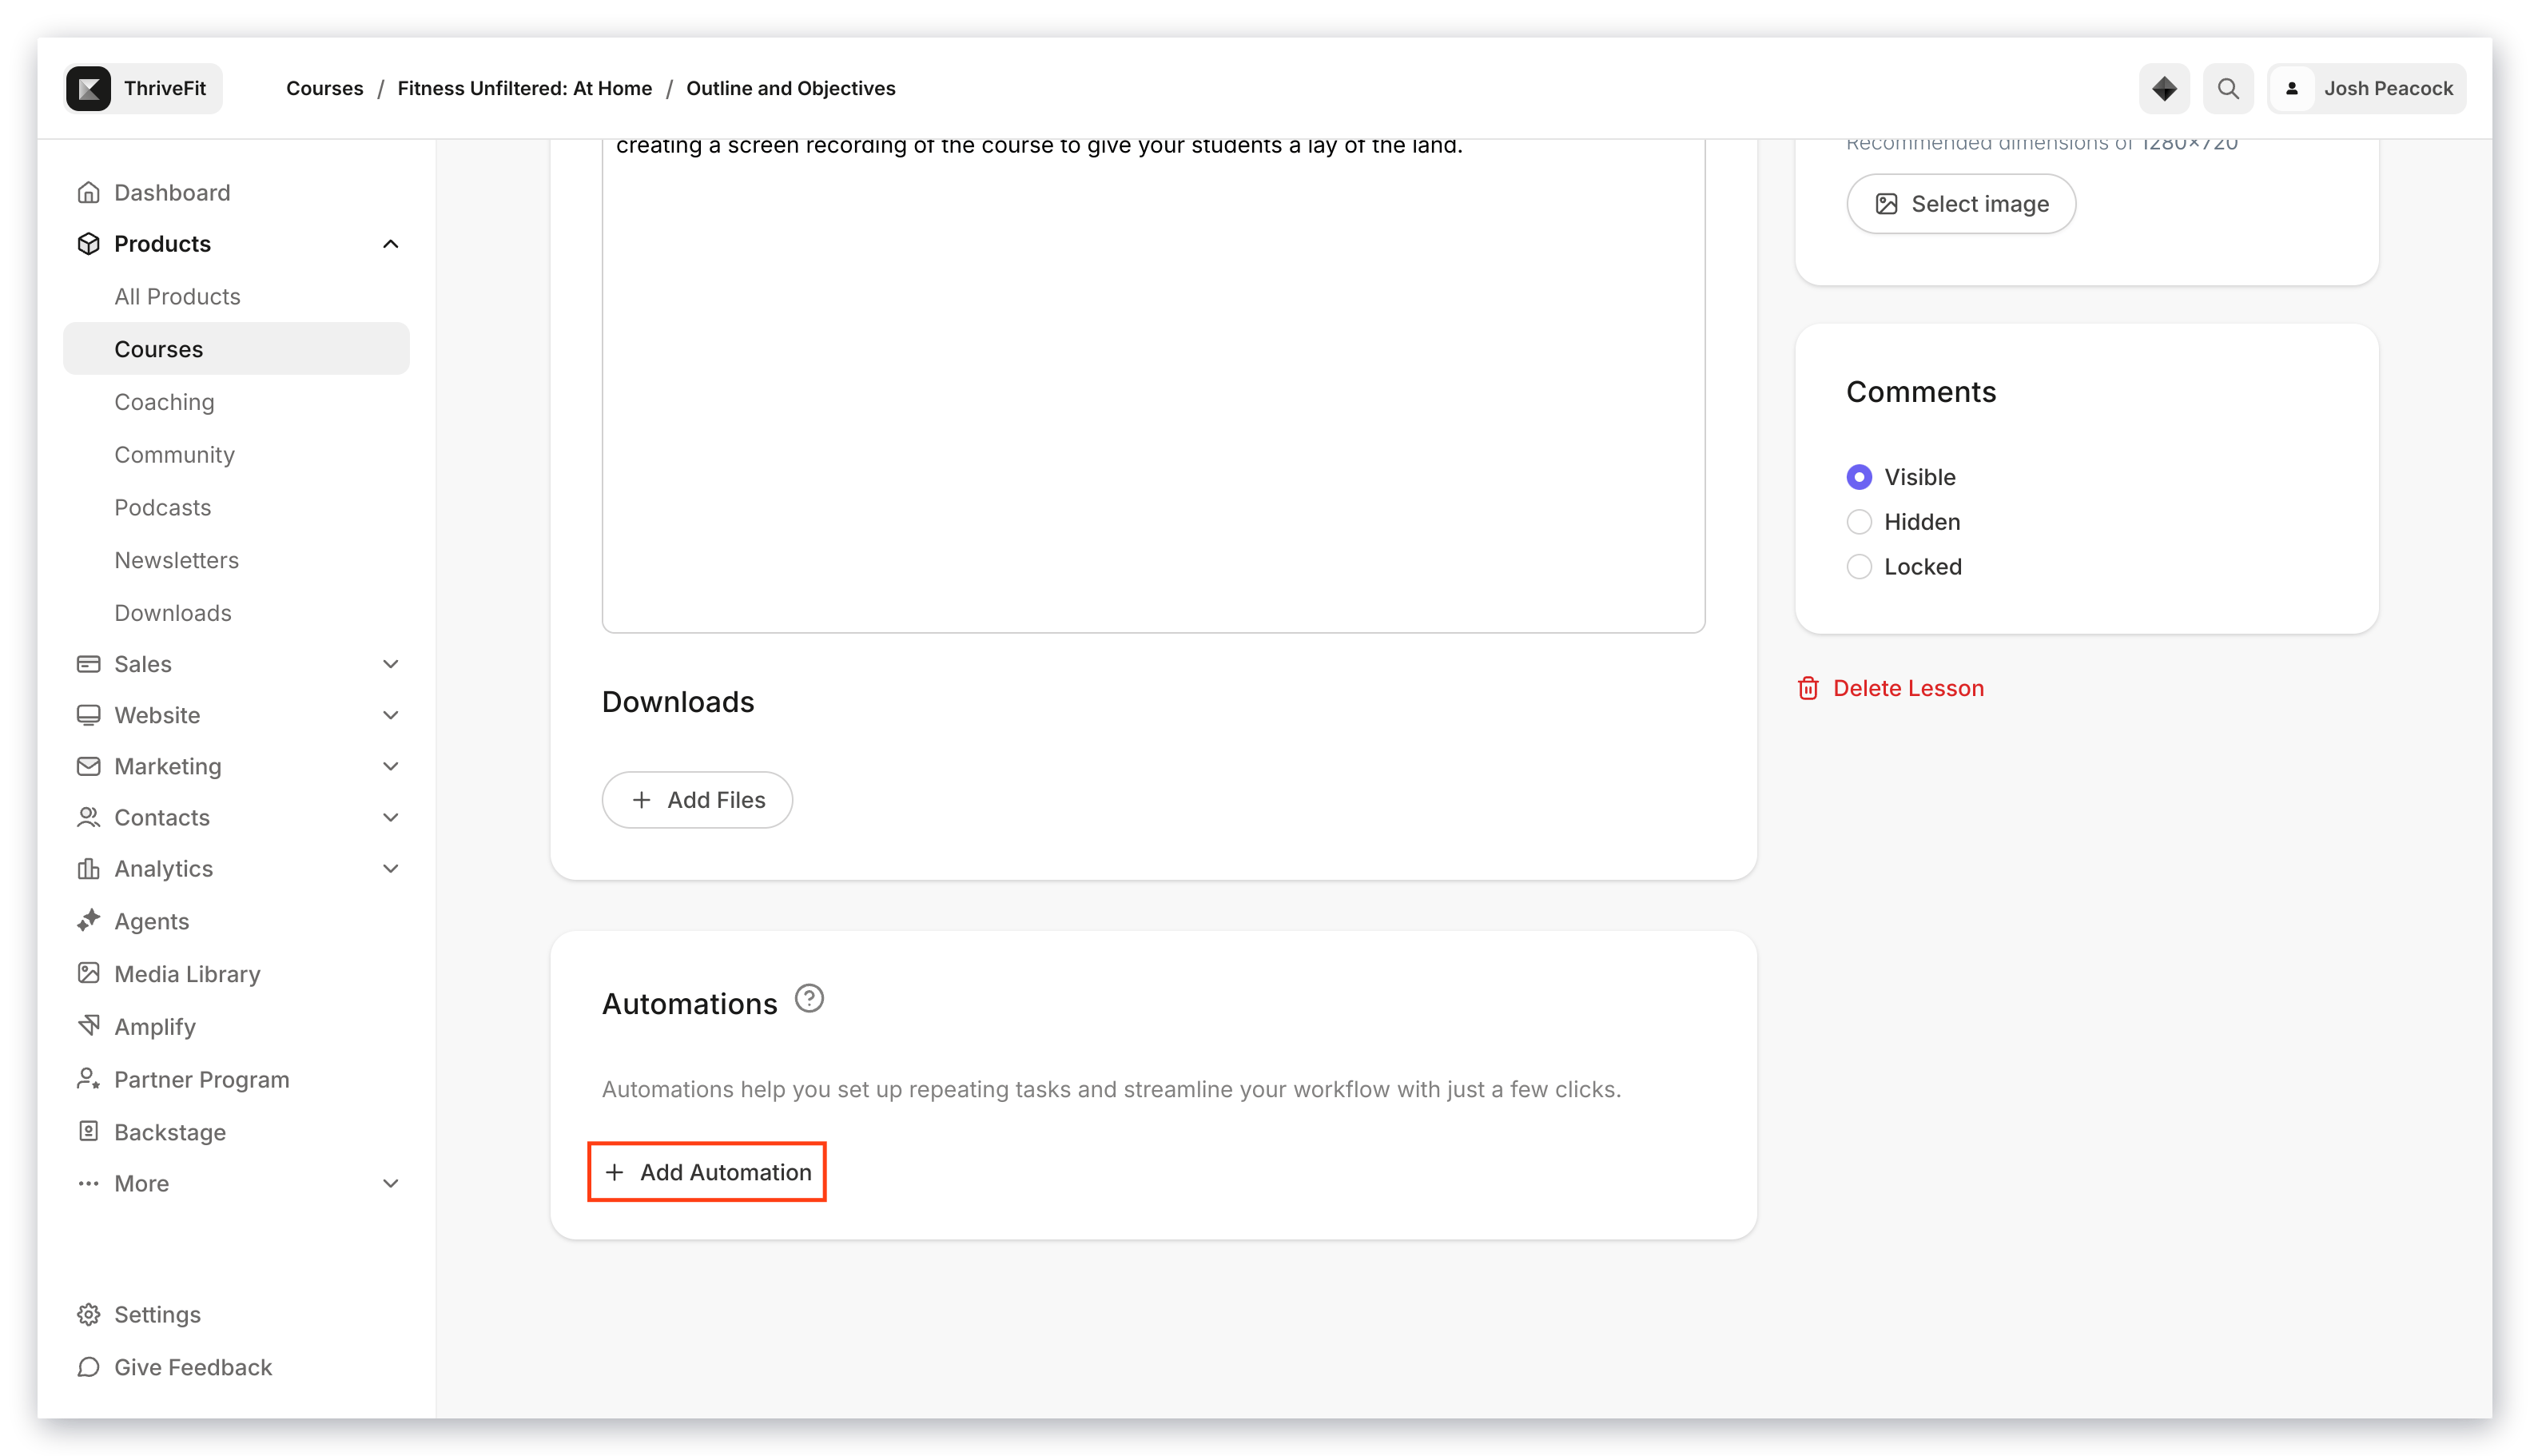Image resolution: width=2530 pixels, height=1456 pixels.
Task: Open Media Library in the sidebar
Action: click(237, 973)
